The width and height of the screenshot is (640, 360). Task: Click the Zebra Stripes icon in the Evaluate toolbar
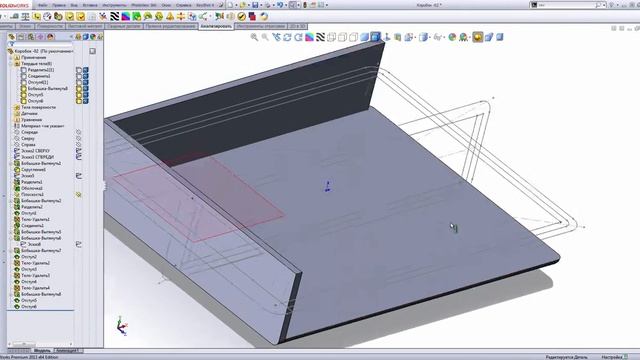click(x=115, y=16)
